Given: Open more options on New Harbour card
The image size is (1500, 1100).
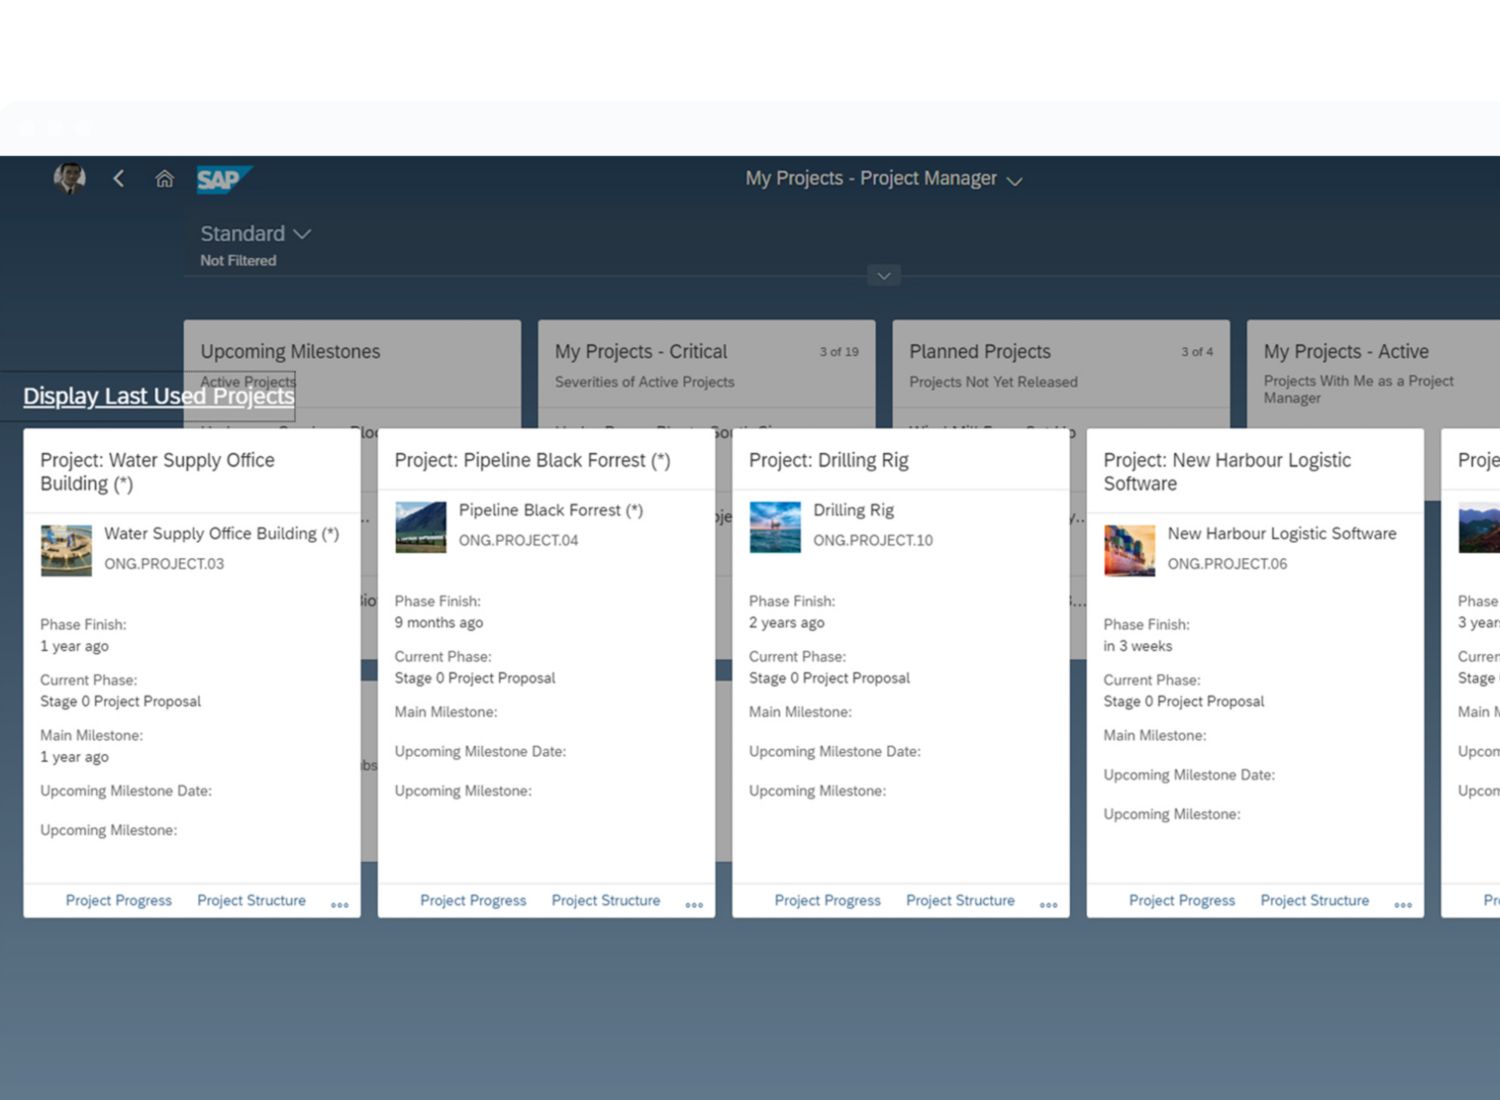Looking at the screenshot, I should [1403, 903].
